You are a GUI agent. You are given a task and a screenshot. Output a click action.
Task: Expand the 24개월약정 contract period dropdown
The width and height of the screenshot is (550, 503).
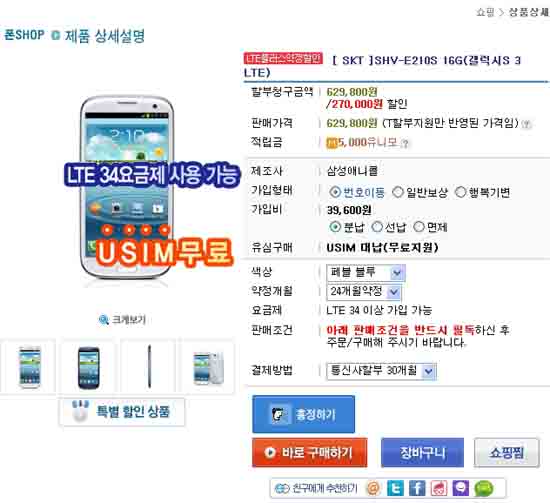pyautogui.click(x=364, y=291)
